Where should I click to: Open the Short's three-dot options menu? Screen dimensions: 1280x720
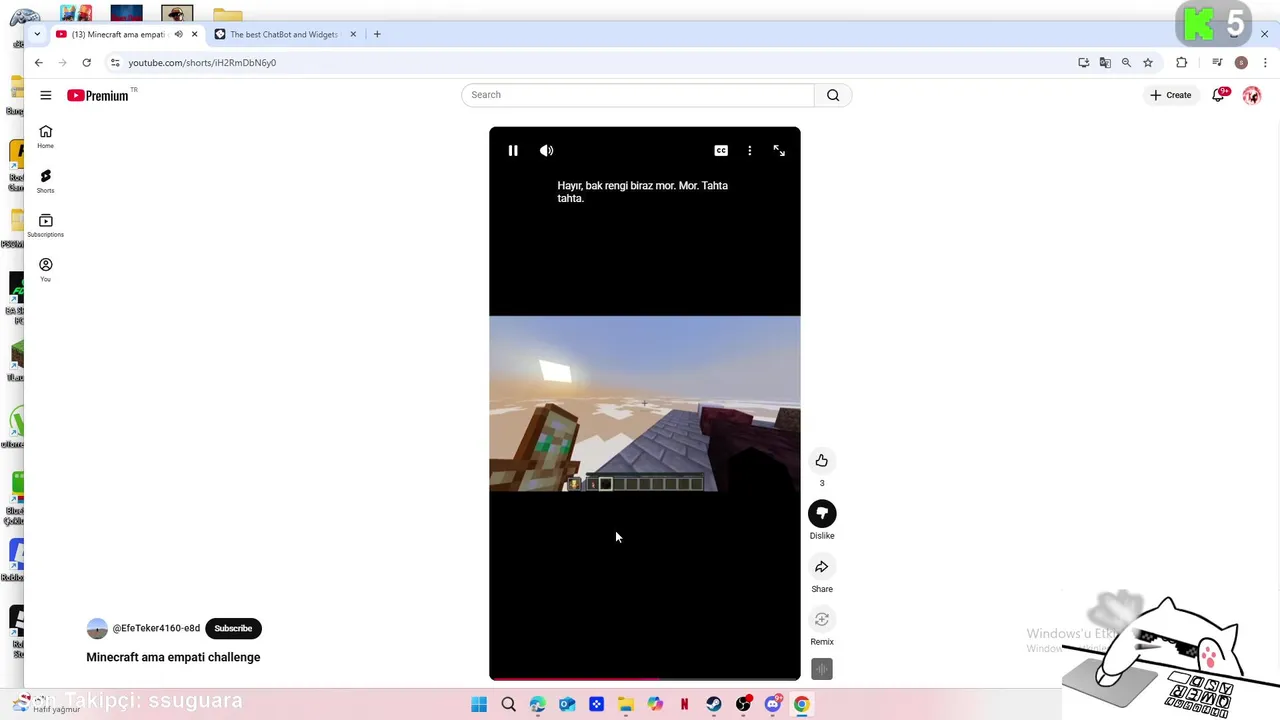[750, 150]
